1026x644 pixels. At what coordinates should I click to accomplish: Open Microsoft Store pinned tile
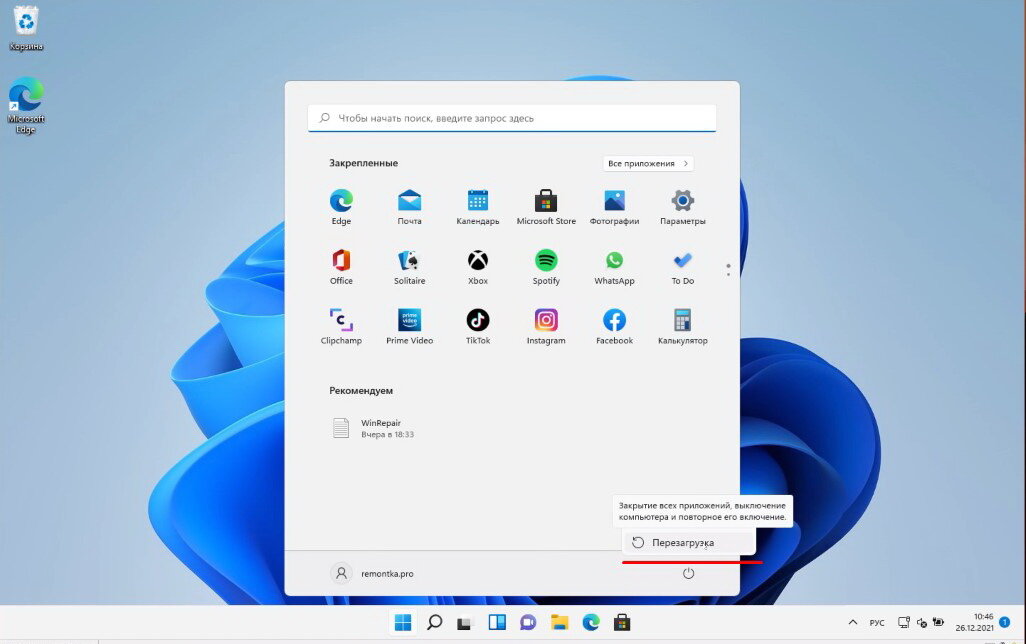[x=546, y=206]
